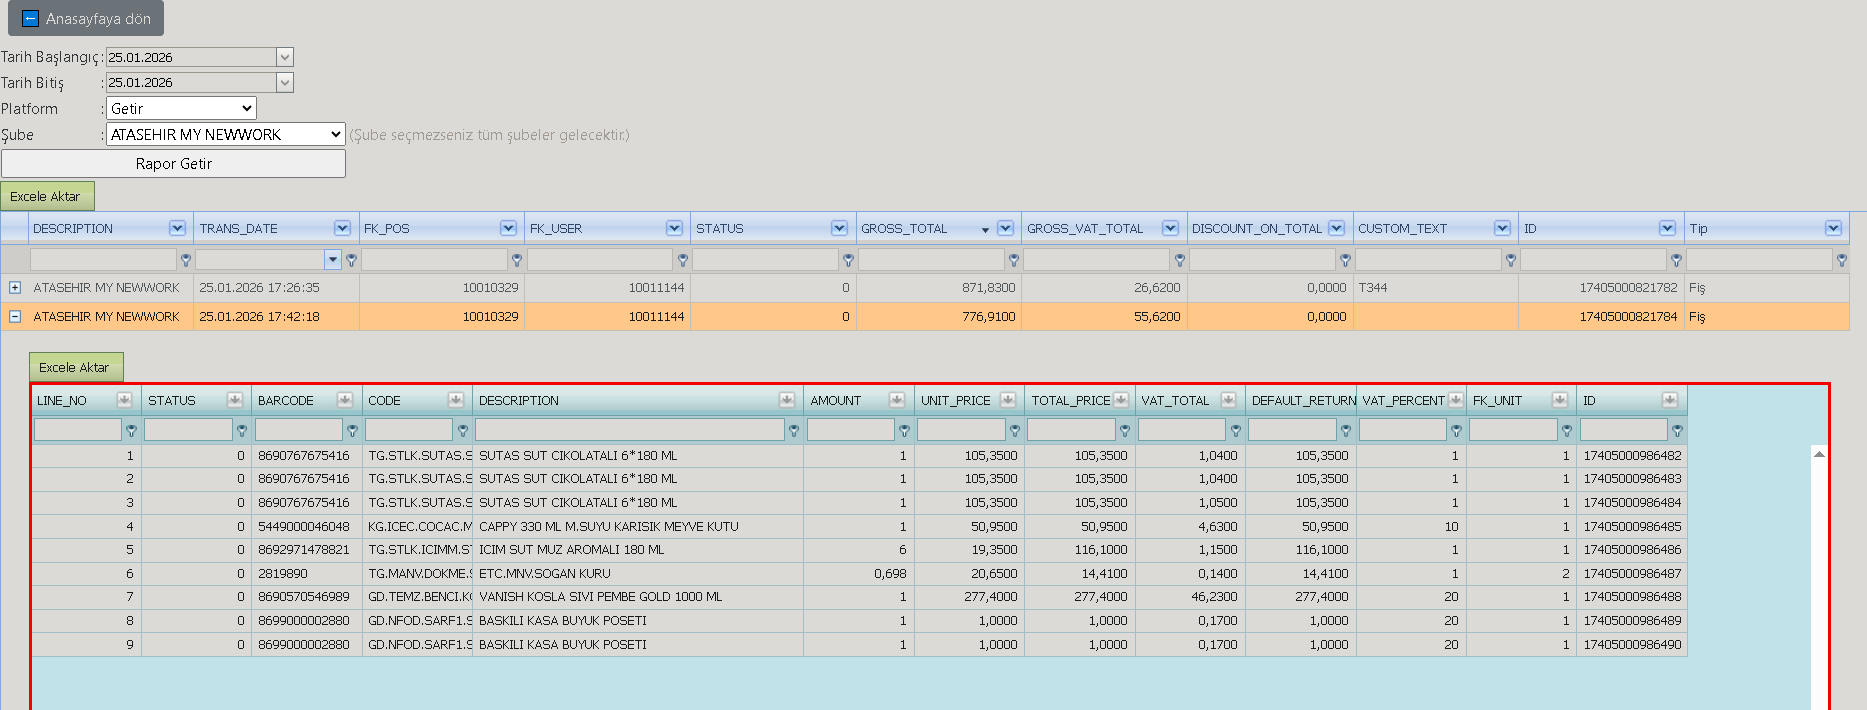The image size is (1867, 710).
Task: Expand the 17:26:35 transaction row
Action: pyautogui.click(x=15, y=287)
